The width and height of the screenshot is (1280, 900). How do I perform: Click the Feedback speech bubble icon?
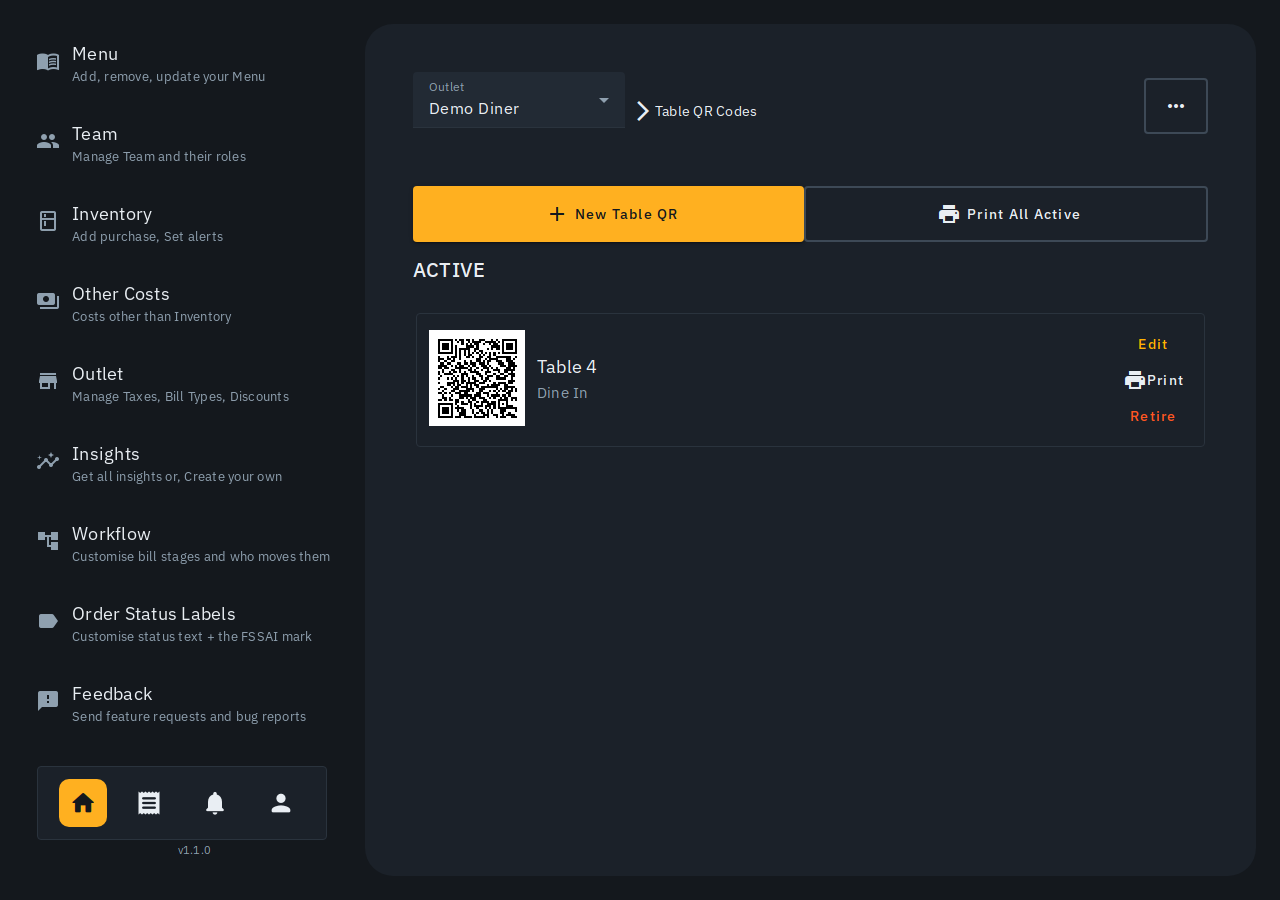48,701
